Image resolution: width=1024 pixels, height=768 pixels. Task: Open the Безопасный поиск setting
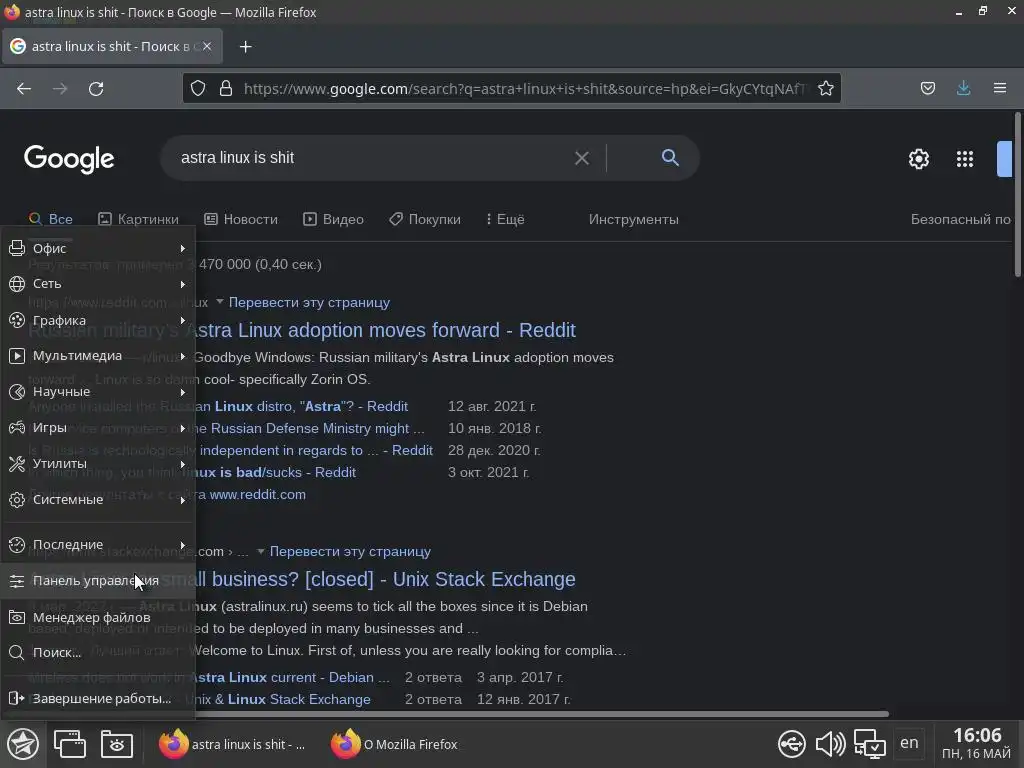click(961, 219)
